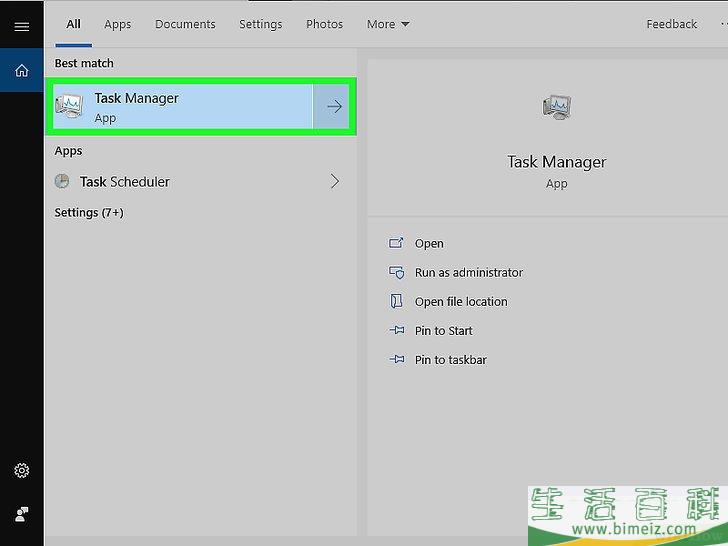Click Open for Task Manager
The height and width of the screenshot is (546, 728).
click(429, 244)
